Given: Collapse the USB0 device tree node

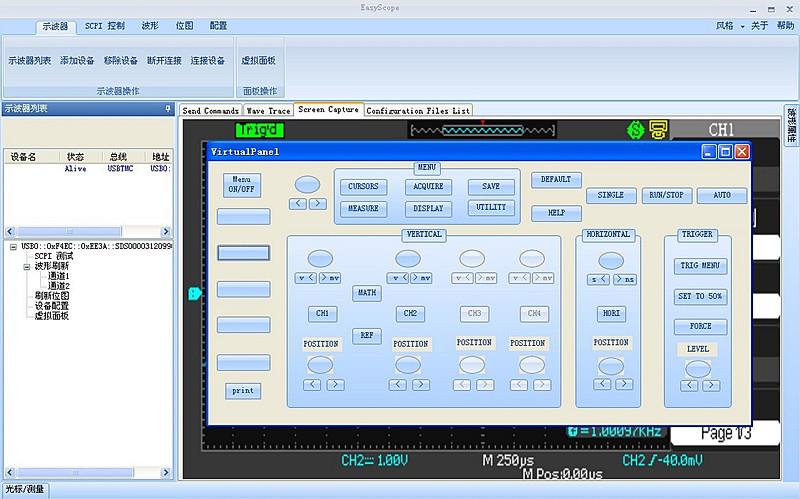Looking at the screenshot, I should [11, 246].
